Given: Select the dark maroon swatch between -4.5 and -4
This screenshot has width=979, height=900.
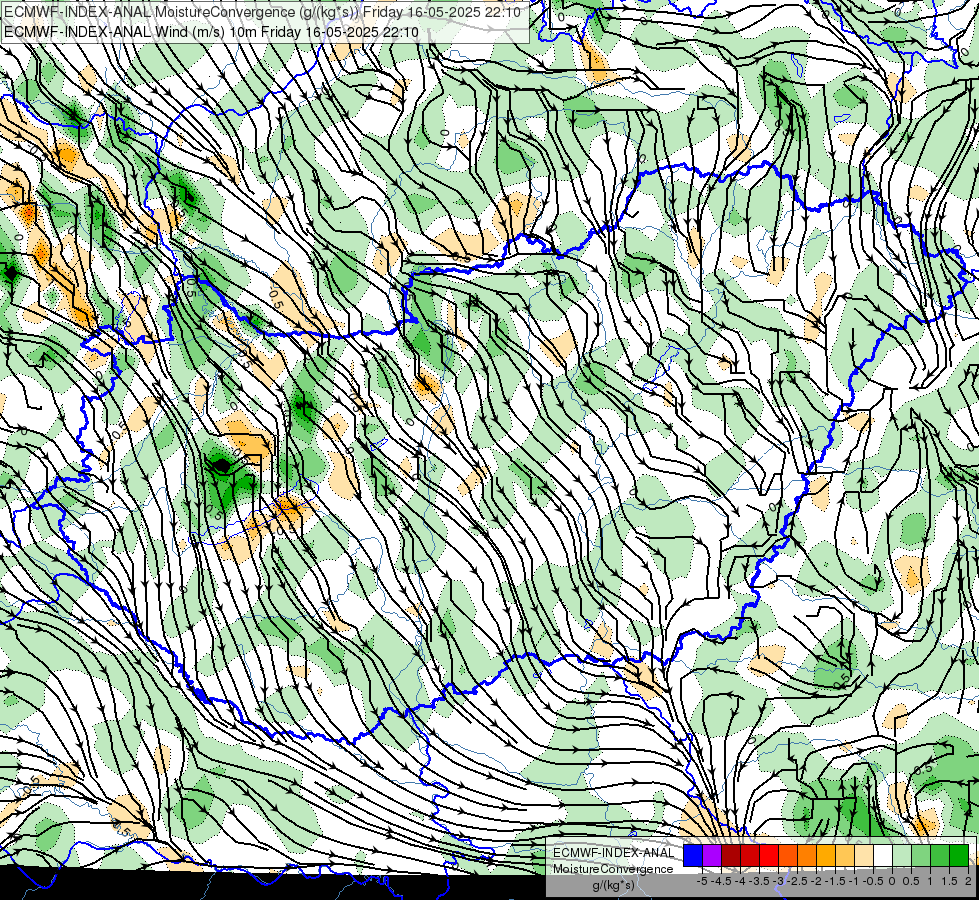Looking at the screenshot, I should (x=731, y=856).
